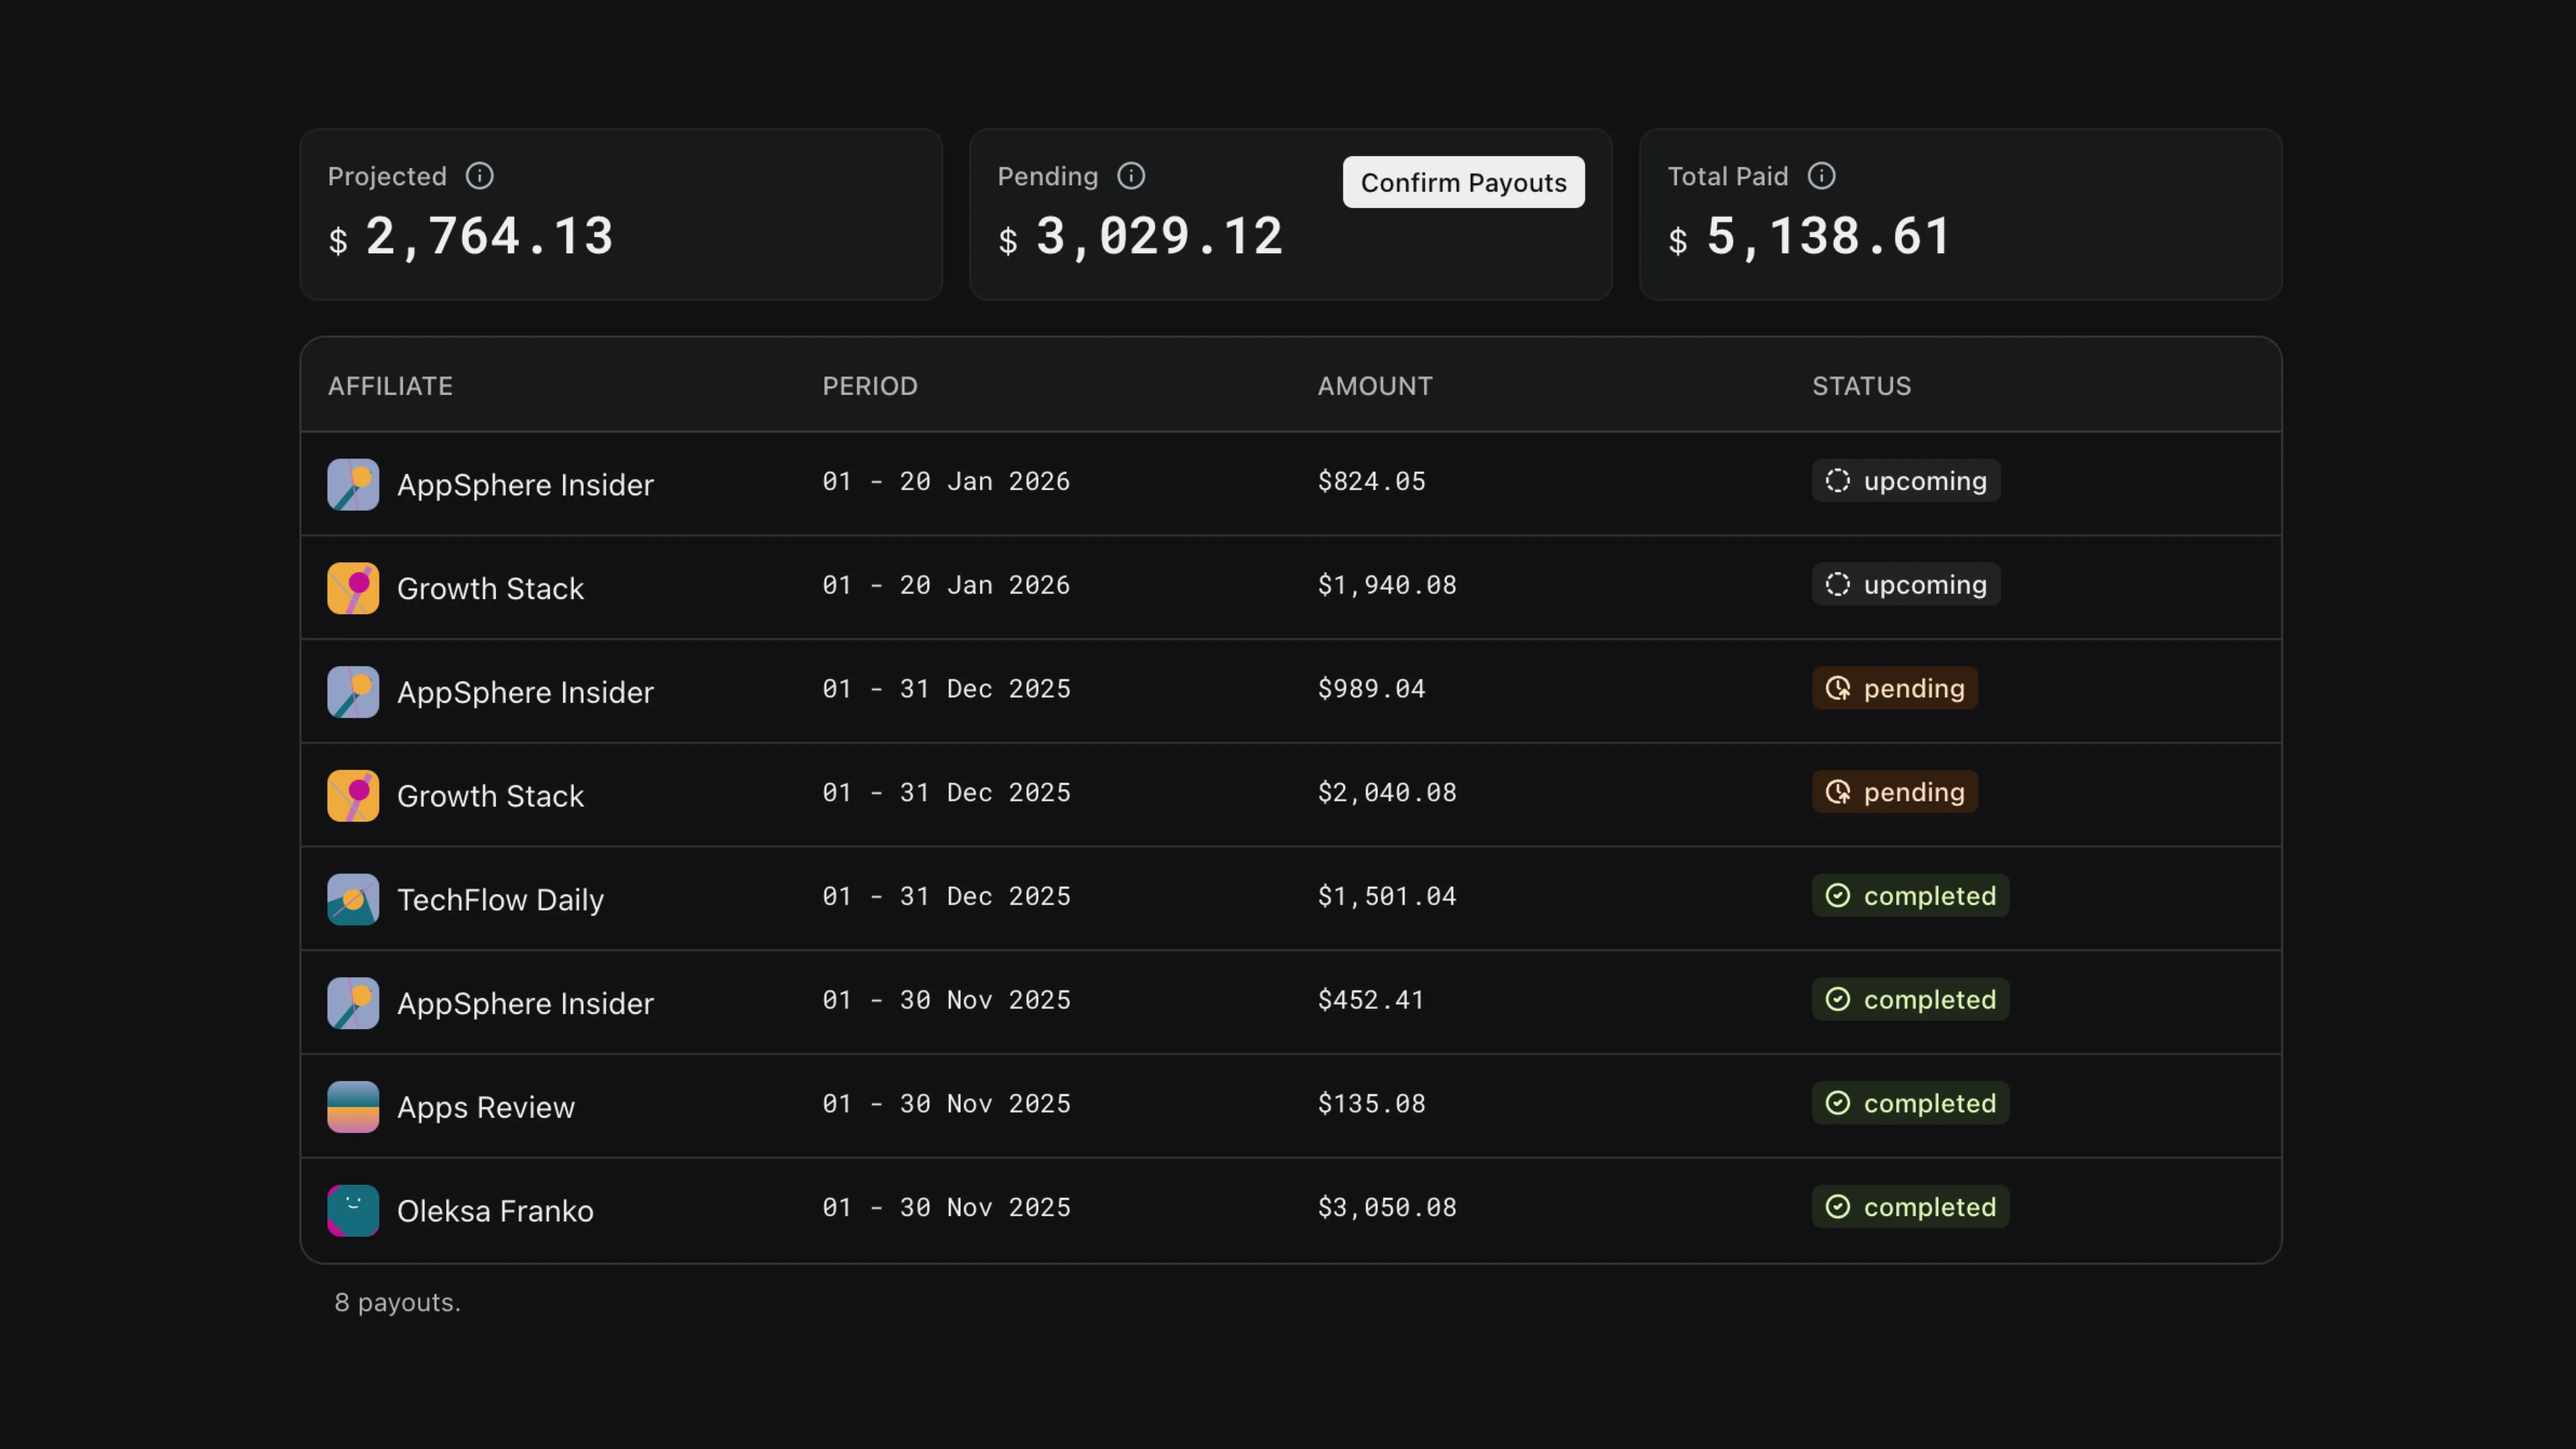Viewport: 2576px width, 1449px height.
Task: Open the Projected info tooltip icon
Action: [x=479, y=176]
